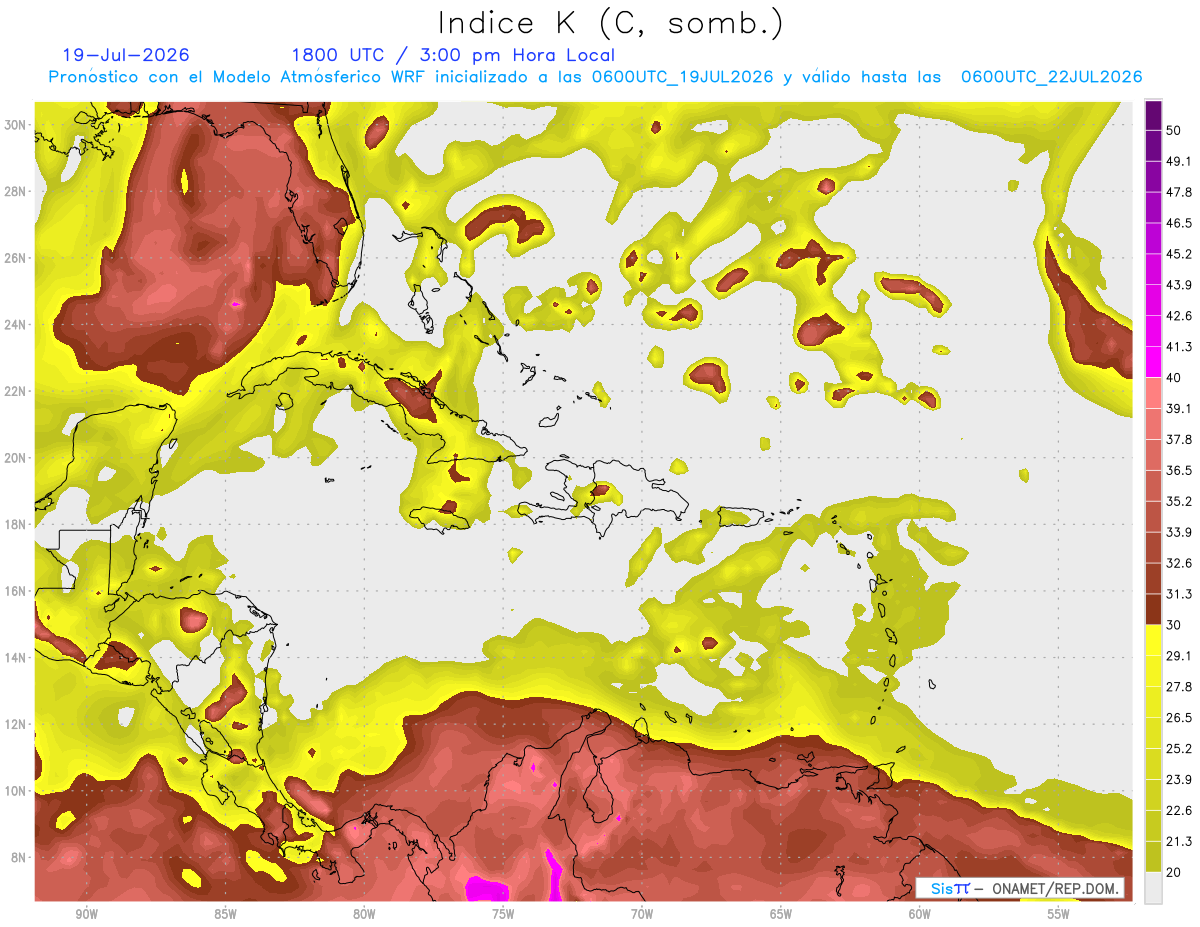This screenshot has height=927, width=1200.
Task: Click the colorbar value 43.9
Action: click(x=1178, y=285)
